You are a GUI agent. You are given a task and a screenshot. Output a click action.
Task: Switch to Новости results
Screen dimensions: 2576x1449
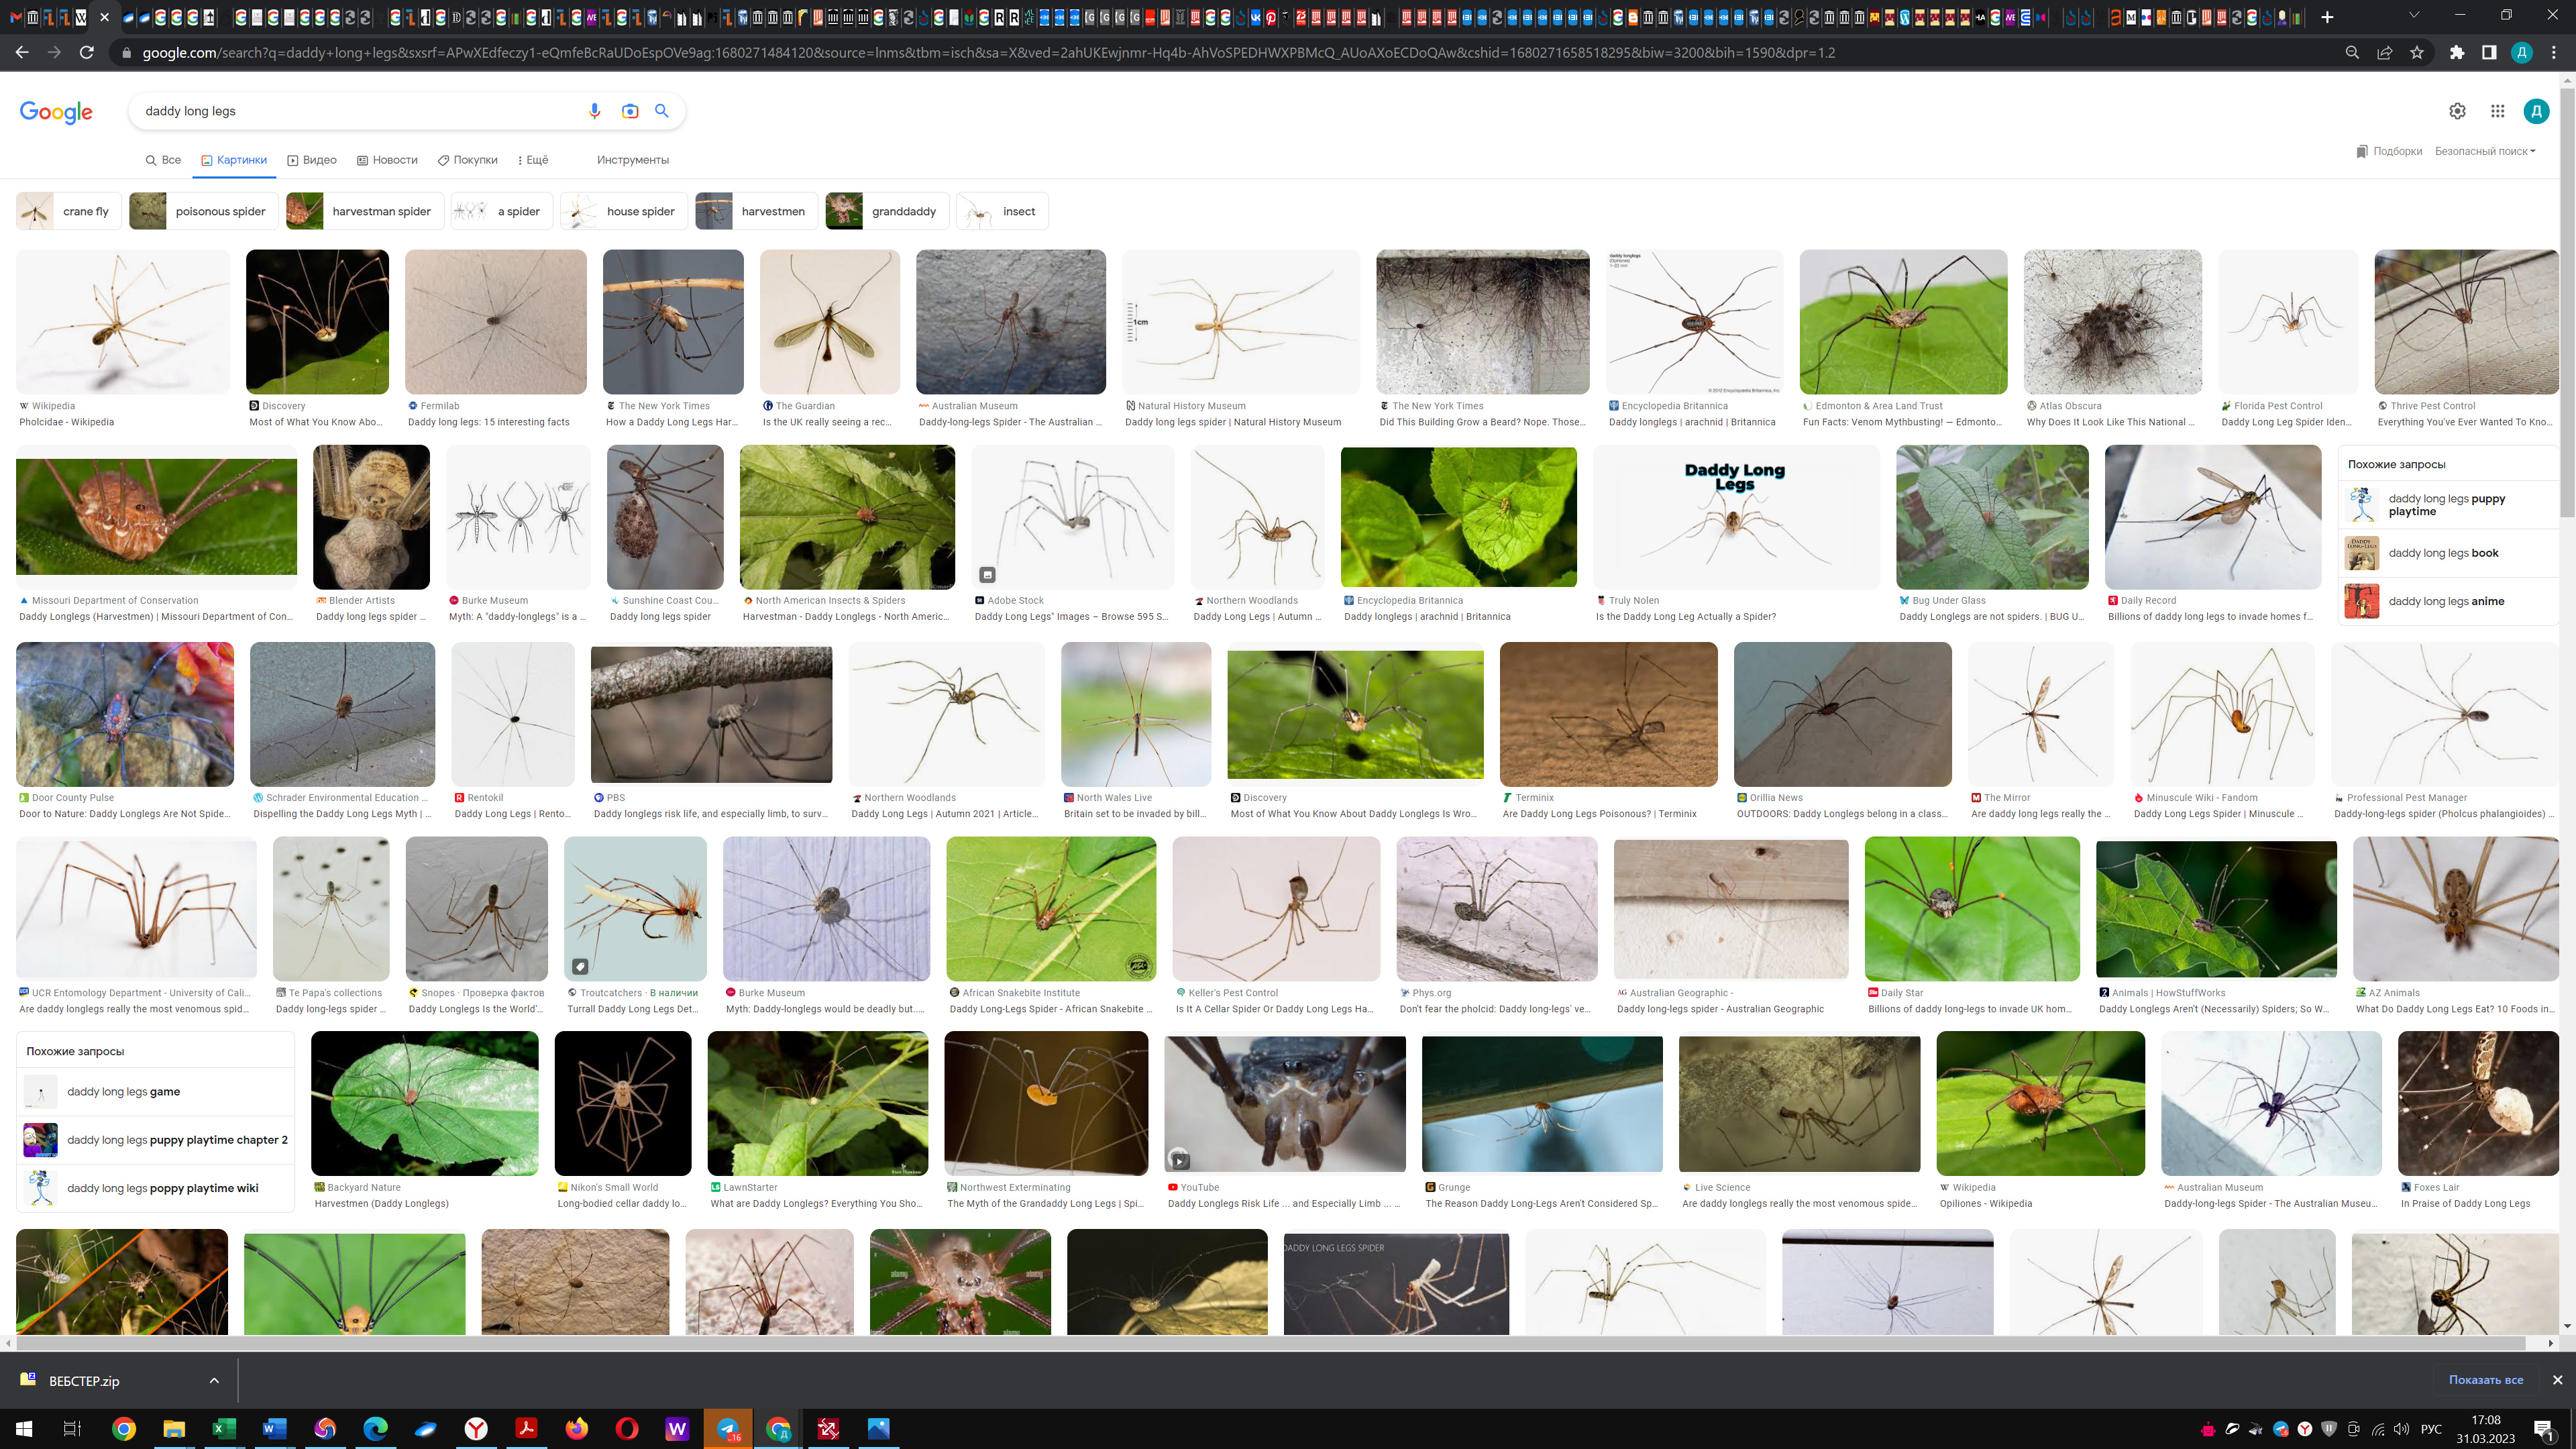(387, 160)
